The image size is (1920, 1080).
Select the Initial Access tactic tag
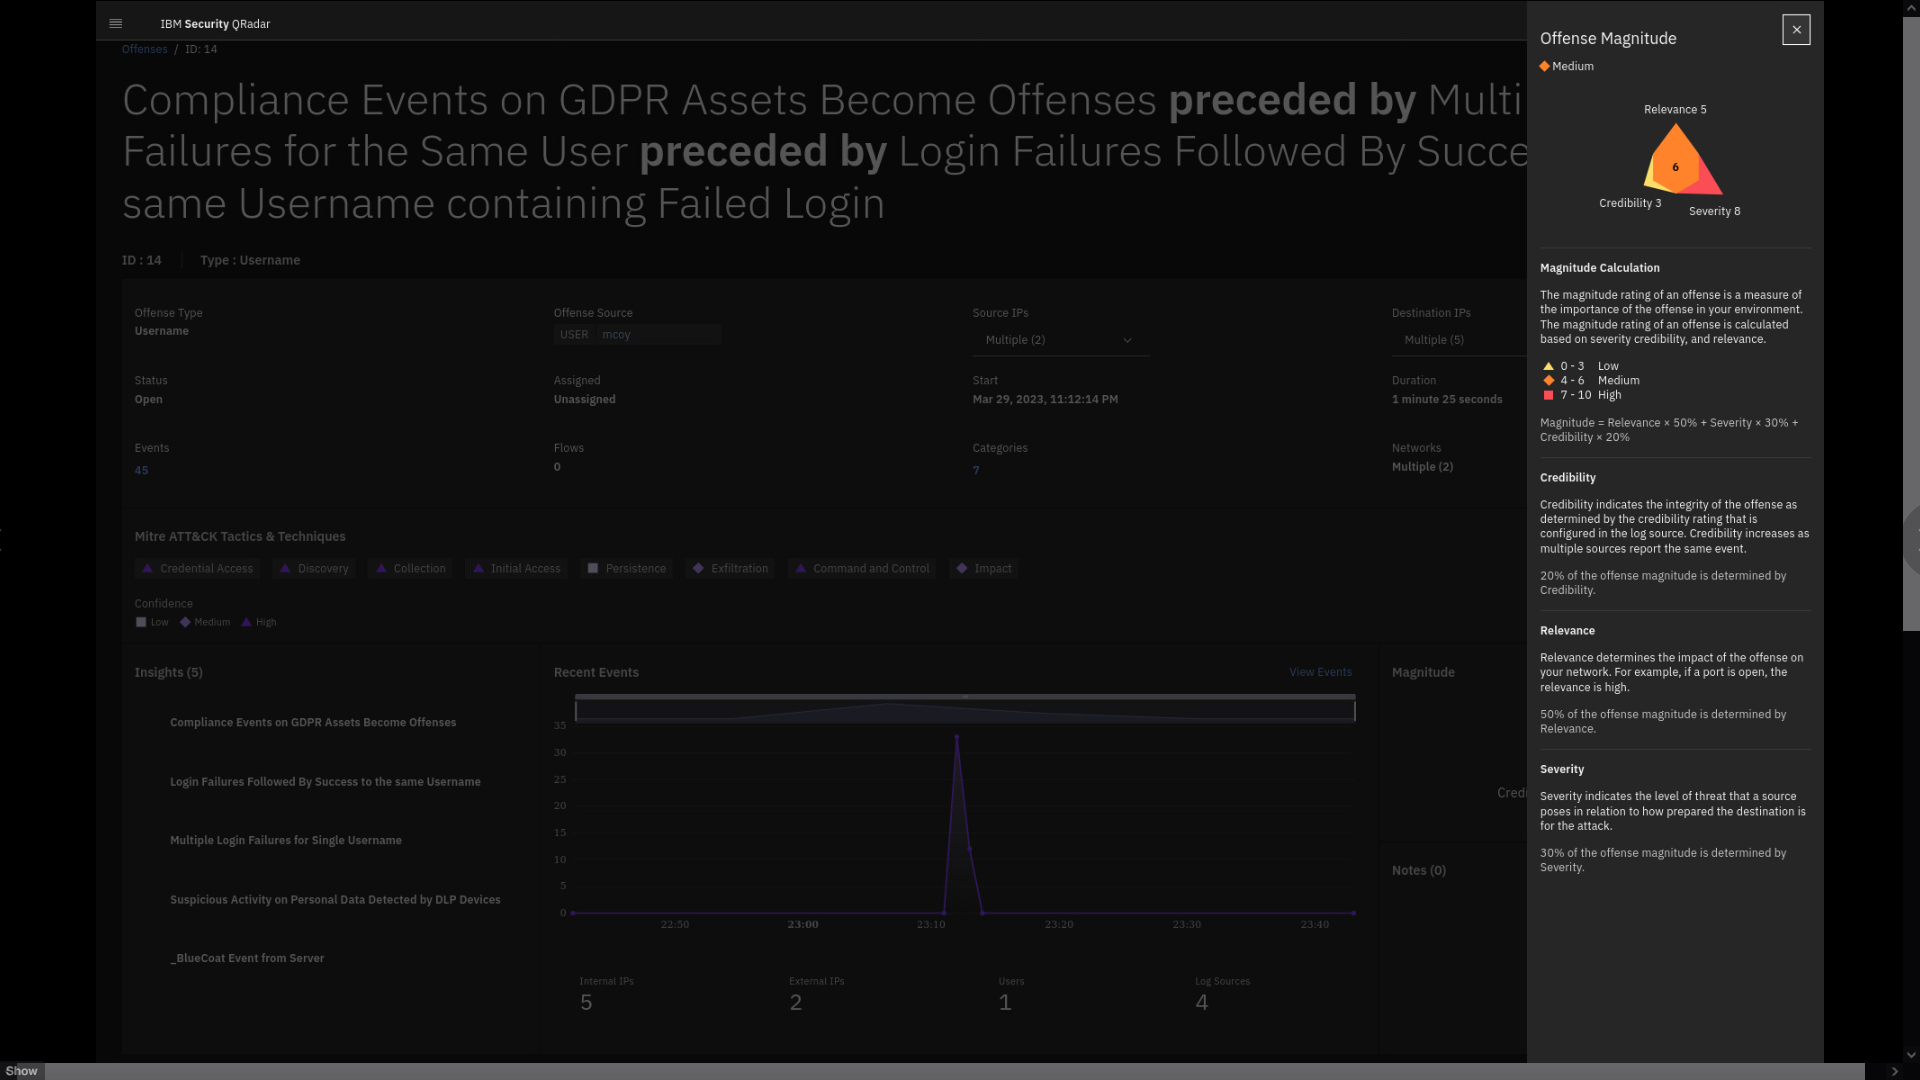point(517,568)
